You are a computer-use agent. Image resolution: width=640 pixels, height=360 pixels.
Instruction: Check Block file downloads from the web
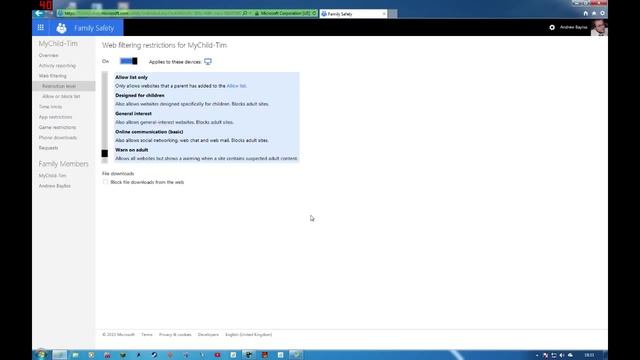[x=105, y=182]
